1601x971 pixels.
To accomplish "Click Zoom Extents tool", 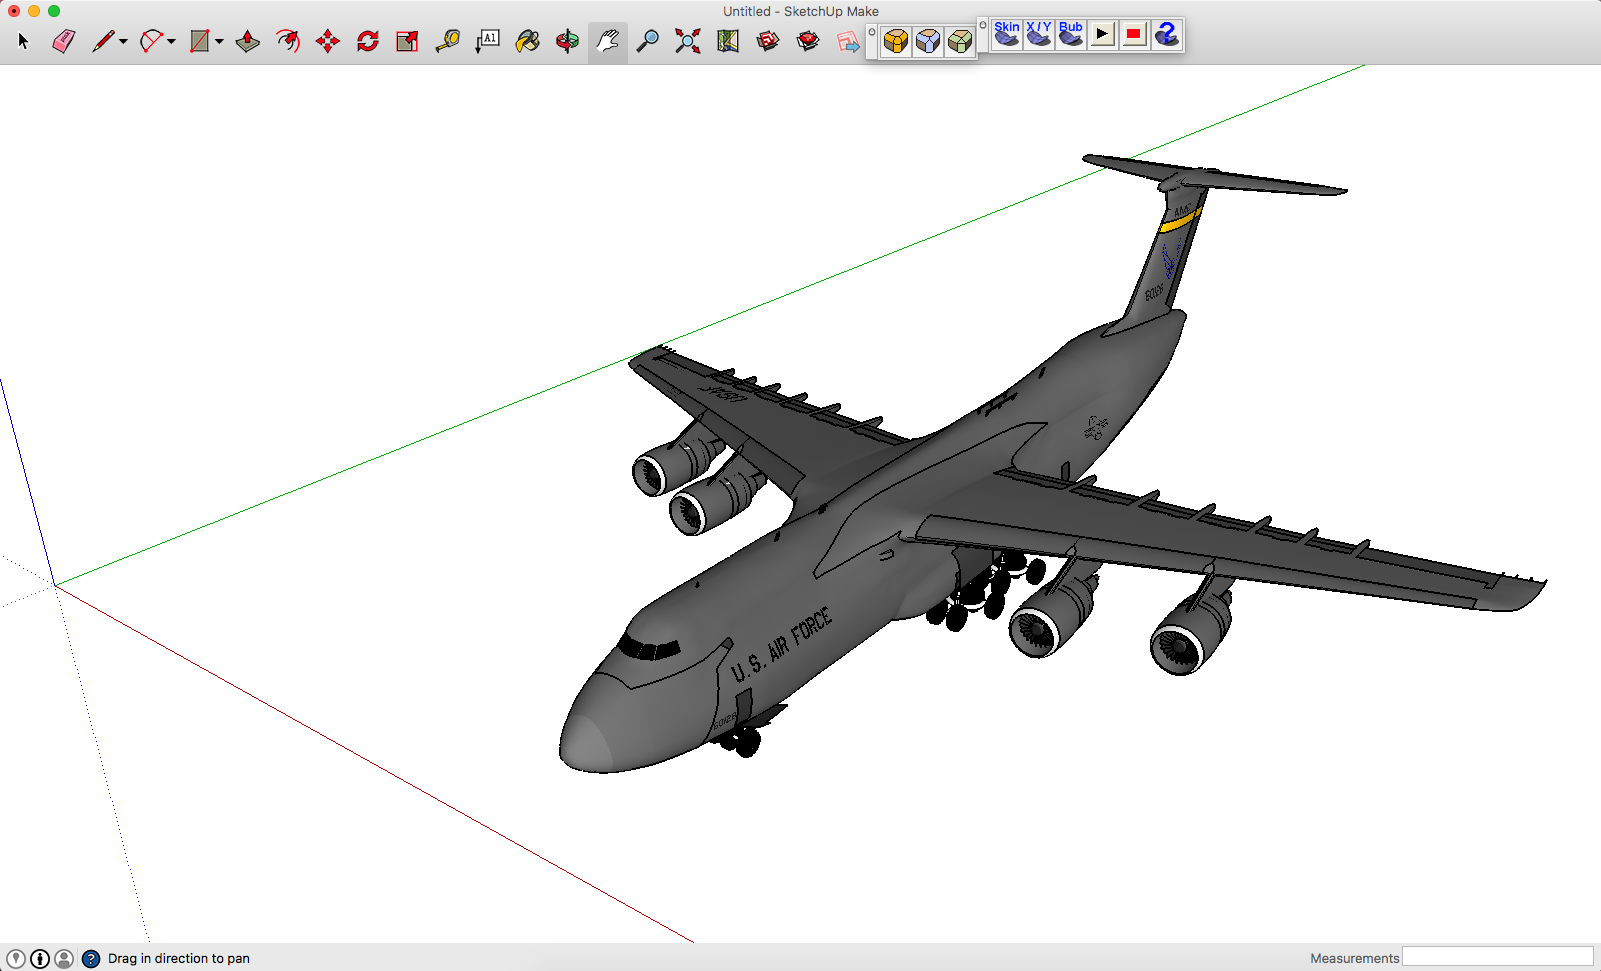I will click(x=688, y=41).
